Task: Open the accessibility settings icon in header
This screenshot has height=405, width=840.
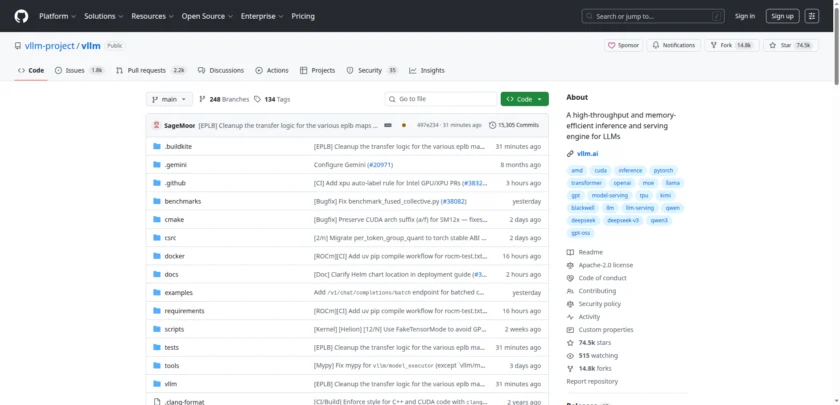Action: [812, 16]
